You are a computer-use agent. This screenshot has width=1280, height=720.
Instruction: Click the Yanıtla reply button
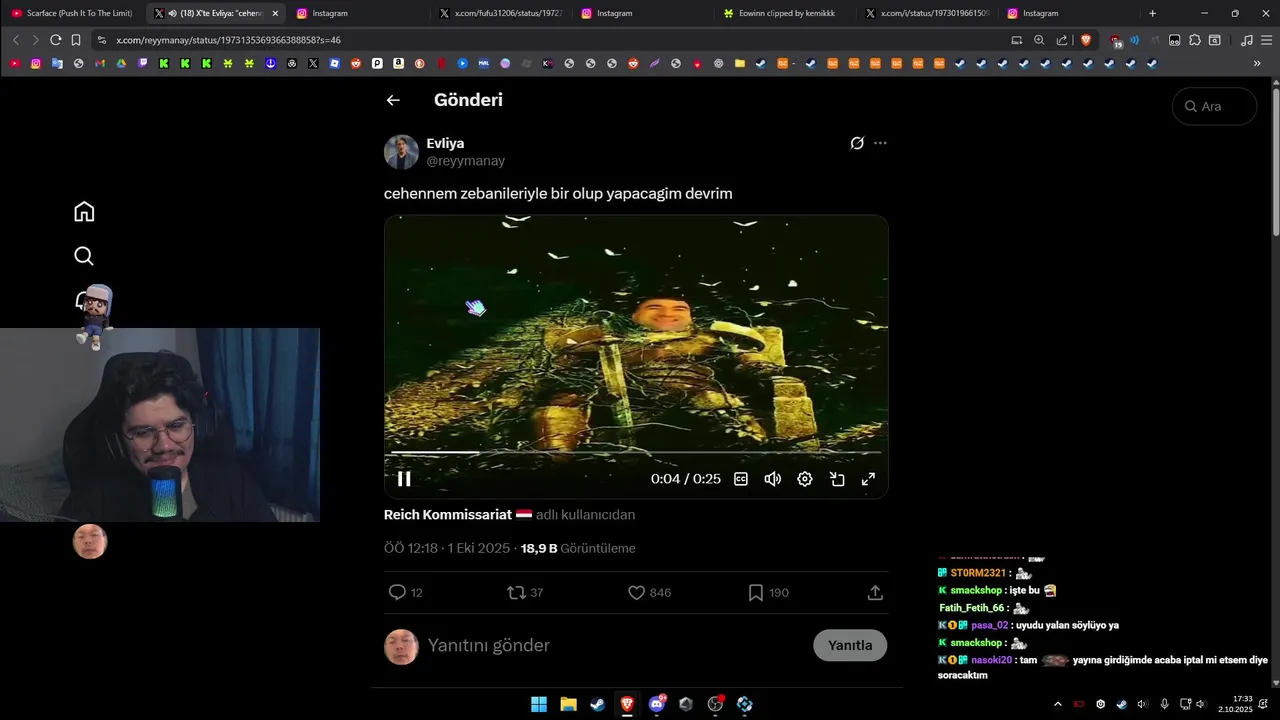(850, 645)
